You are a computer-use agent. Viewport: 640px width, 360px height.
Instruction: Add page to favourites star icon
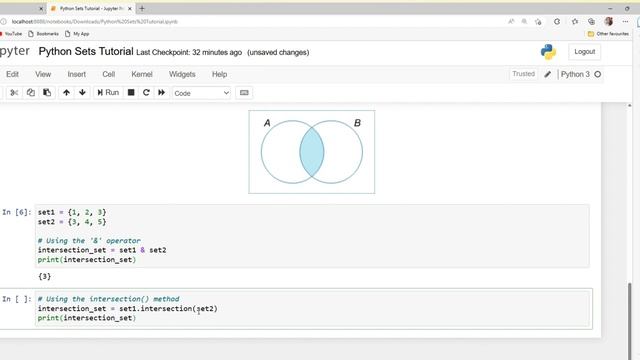tap(538, 22)
